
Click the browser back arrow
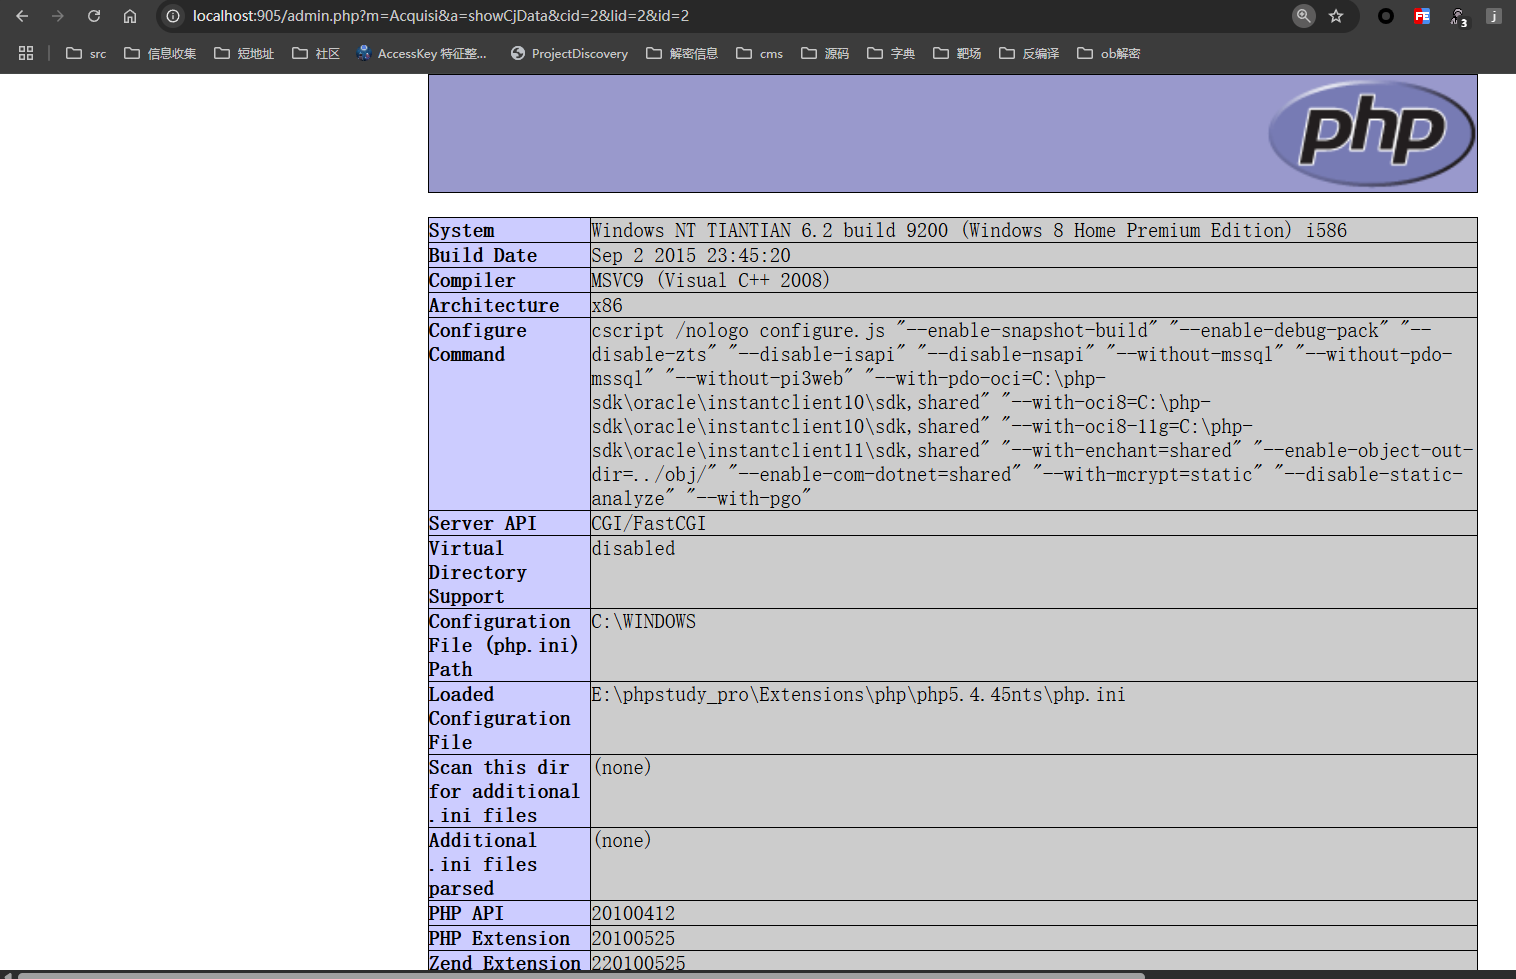(22, 16)
